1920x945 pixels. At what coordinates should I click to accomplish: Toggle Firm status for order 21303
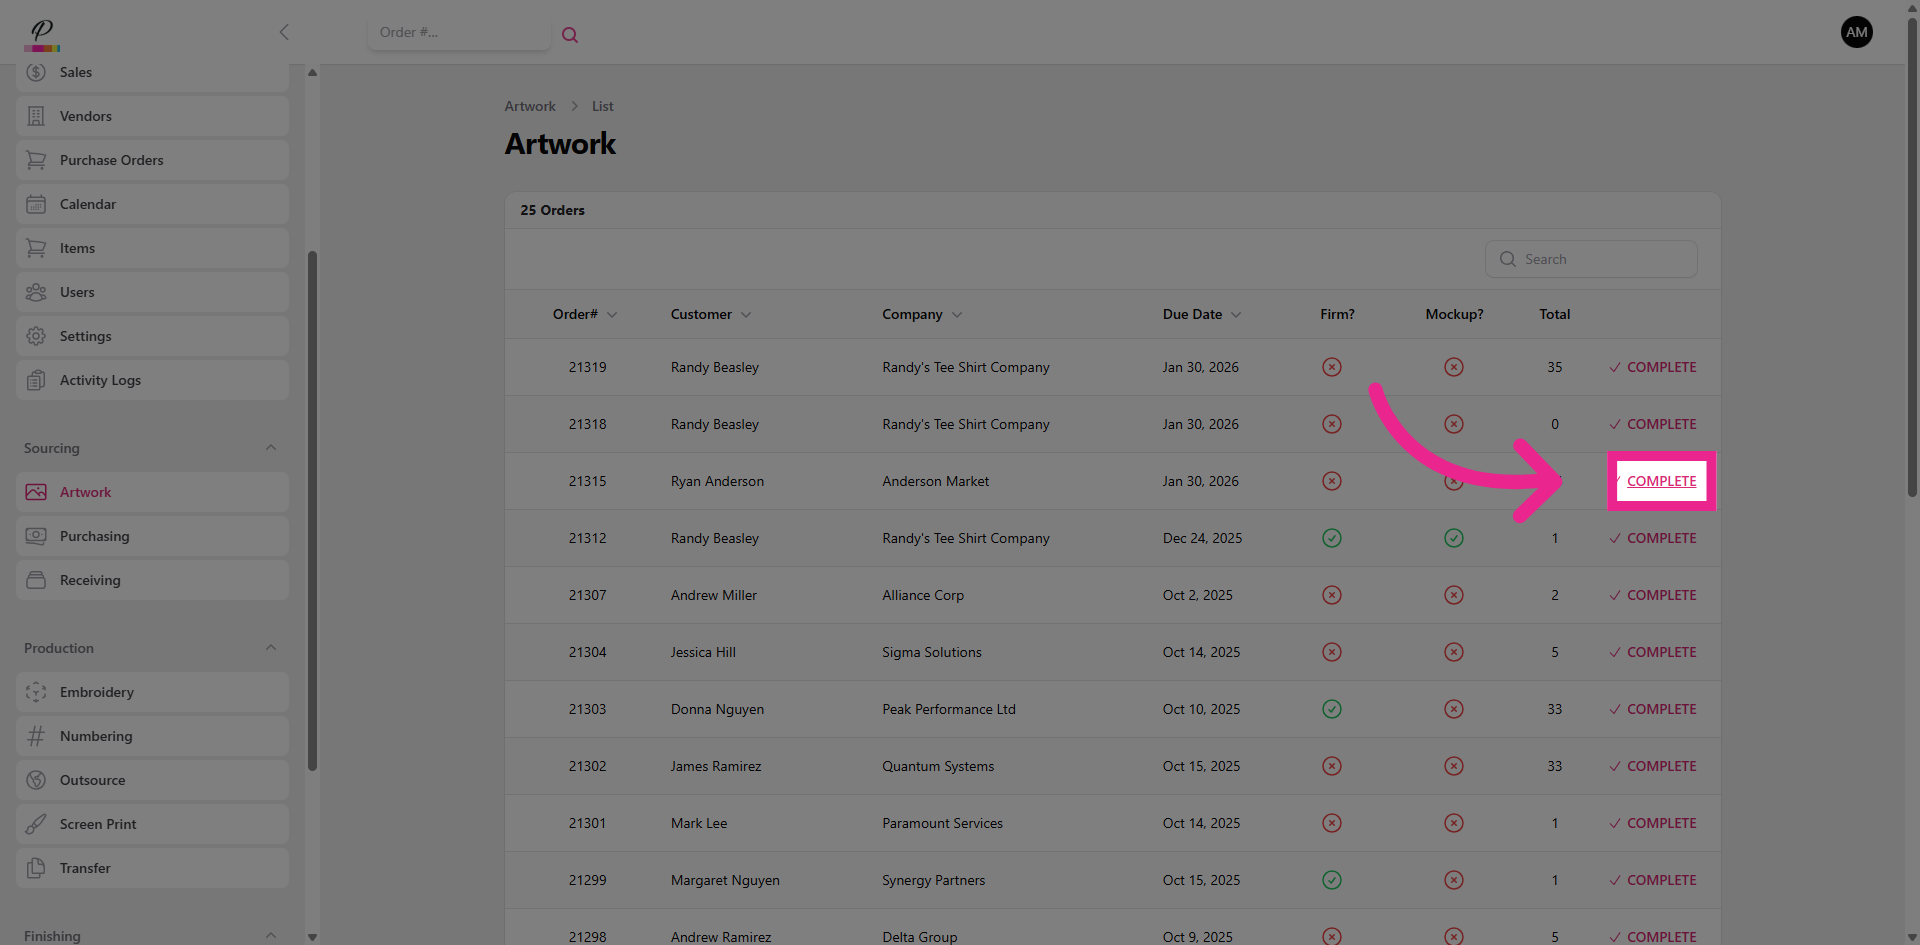coord(1331,709)
